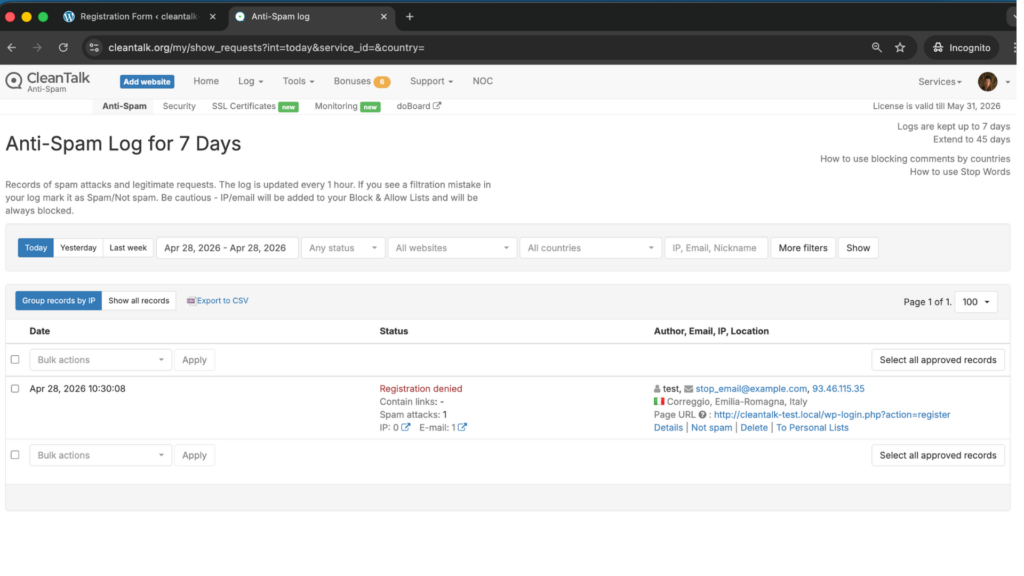Check the bottom bulk-selection checkbox
Viewport: 1024px width, 576px height.
click(x=14, y=455)
